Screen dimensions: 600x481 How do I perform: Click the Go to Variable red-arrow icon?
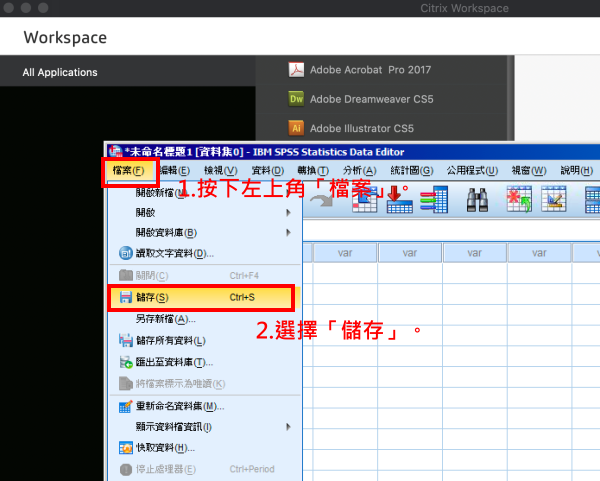[399, 199]
